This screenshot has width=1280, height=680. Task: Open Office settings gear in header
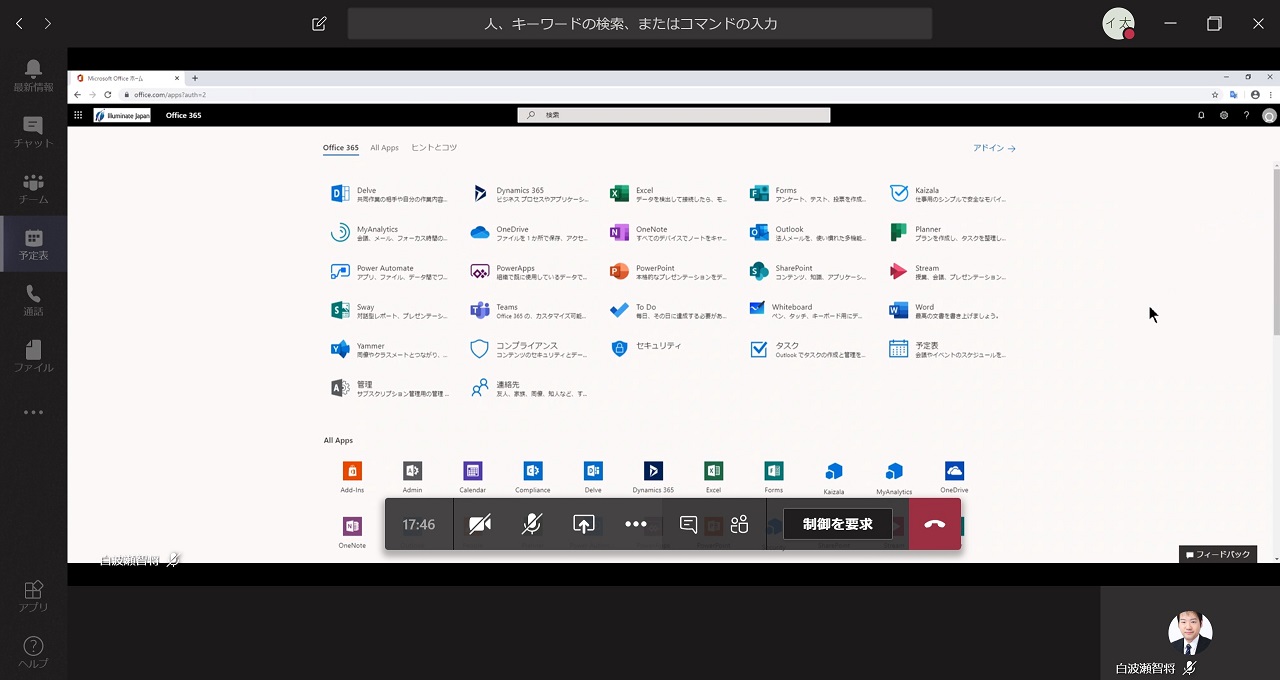coord(1224,115)
